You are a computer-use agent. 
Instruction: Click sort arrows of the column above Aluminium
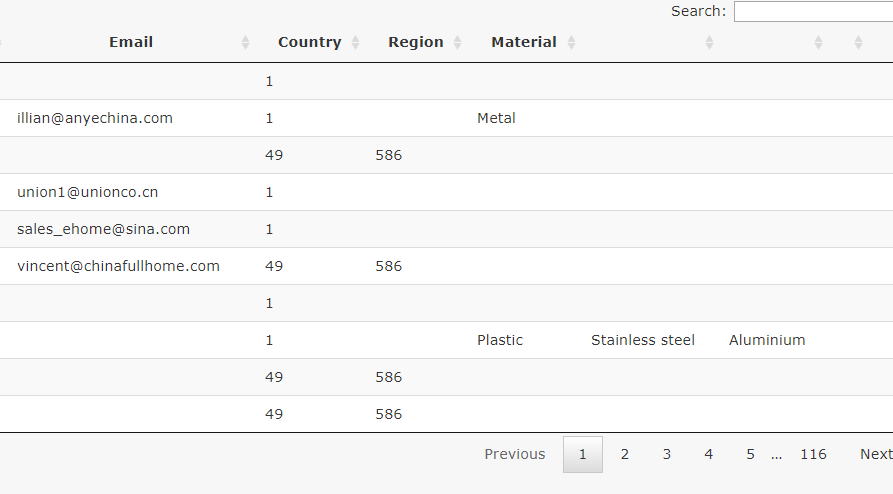coord(819,43)
